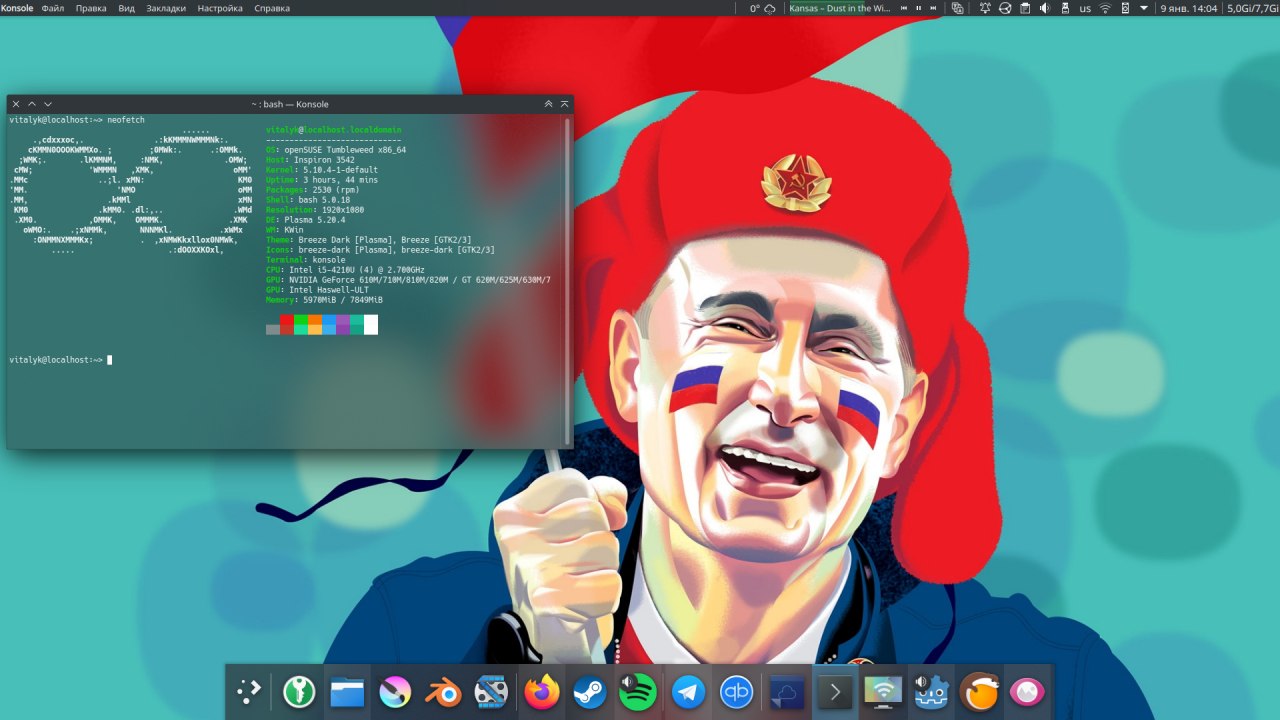Click the 5,0Gi/7,7Gi memory monitor
1280x720 pixels.
point(1253,8)
